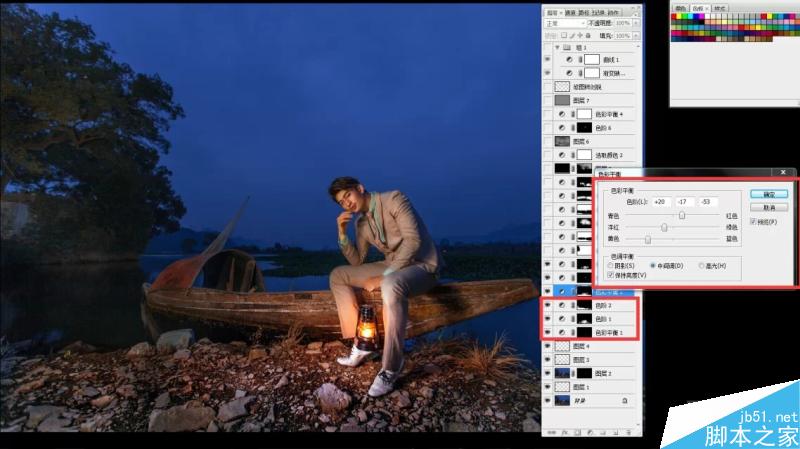Select the 图层 6 layer row
This screenshot has width=800, height=449.
590,141
